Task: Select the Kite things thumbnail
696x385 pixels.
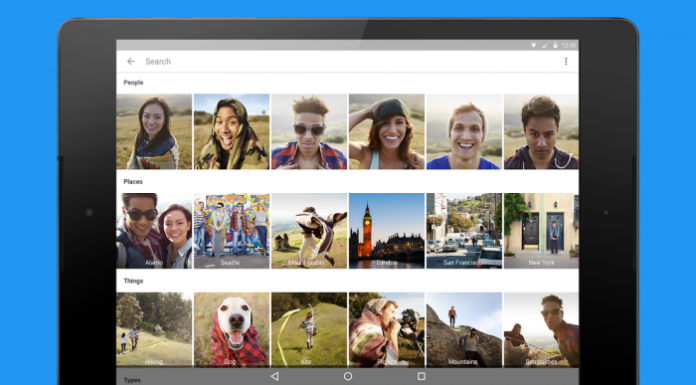Action: (x=309, y=329)
